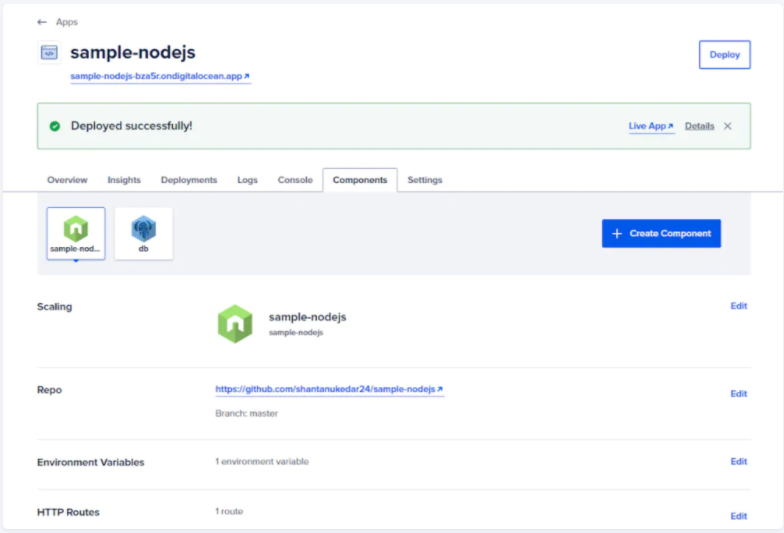
Task: Click the sample-nodejs app icon in header
Action: (49, 53)
